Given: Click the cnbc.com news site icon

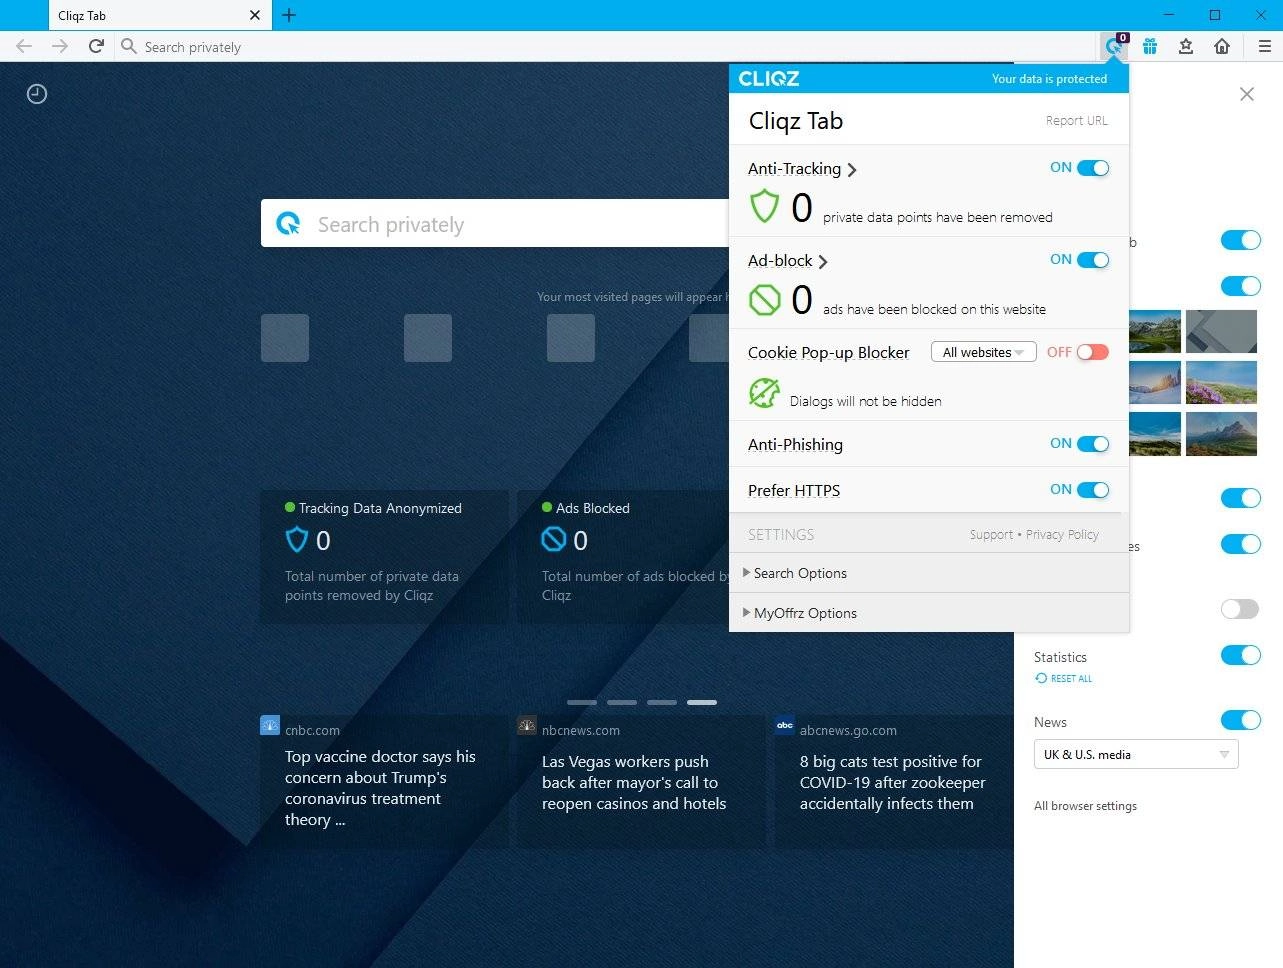Looking at the screenshot, I should pyautogui.click(x=270, y=726).
